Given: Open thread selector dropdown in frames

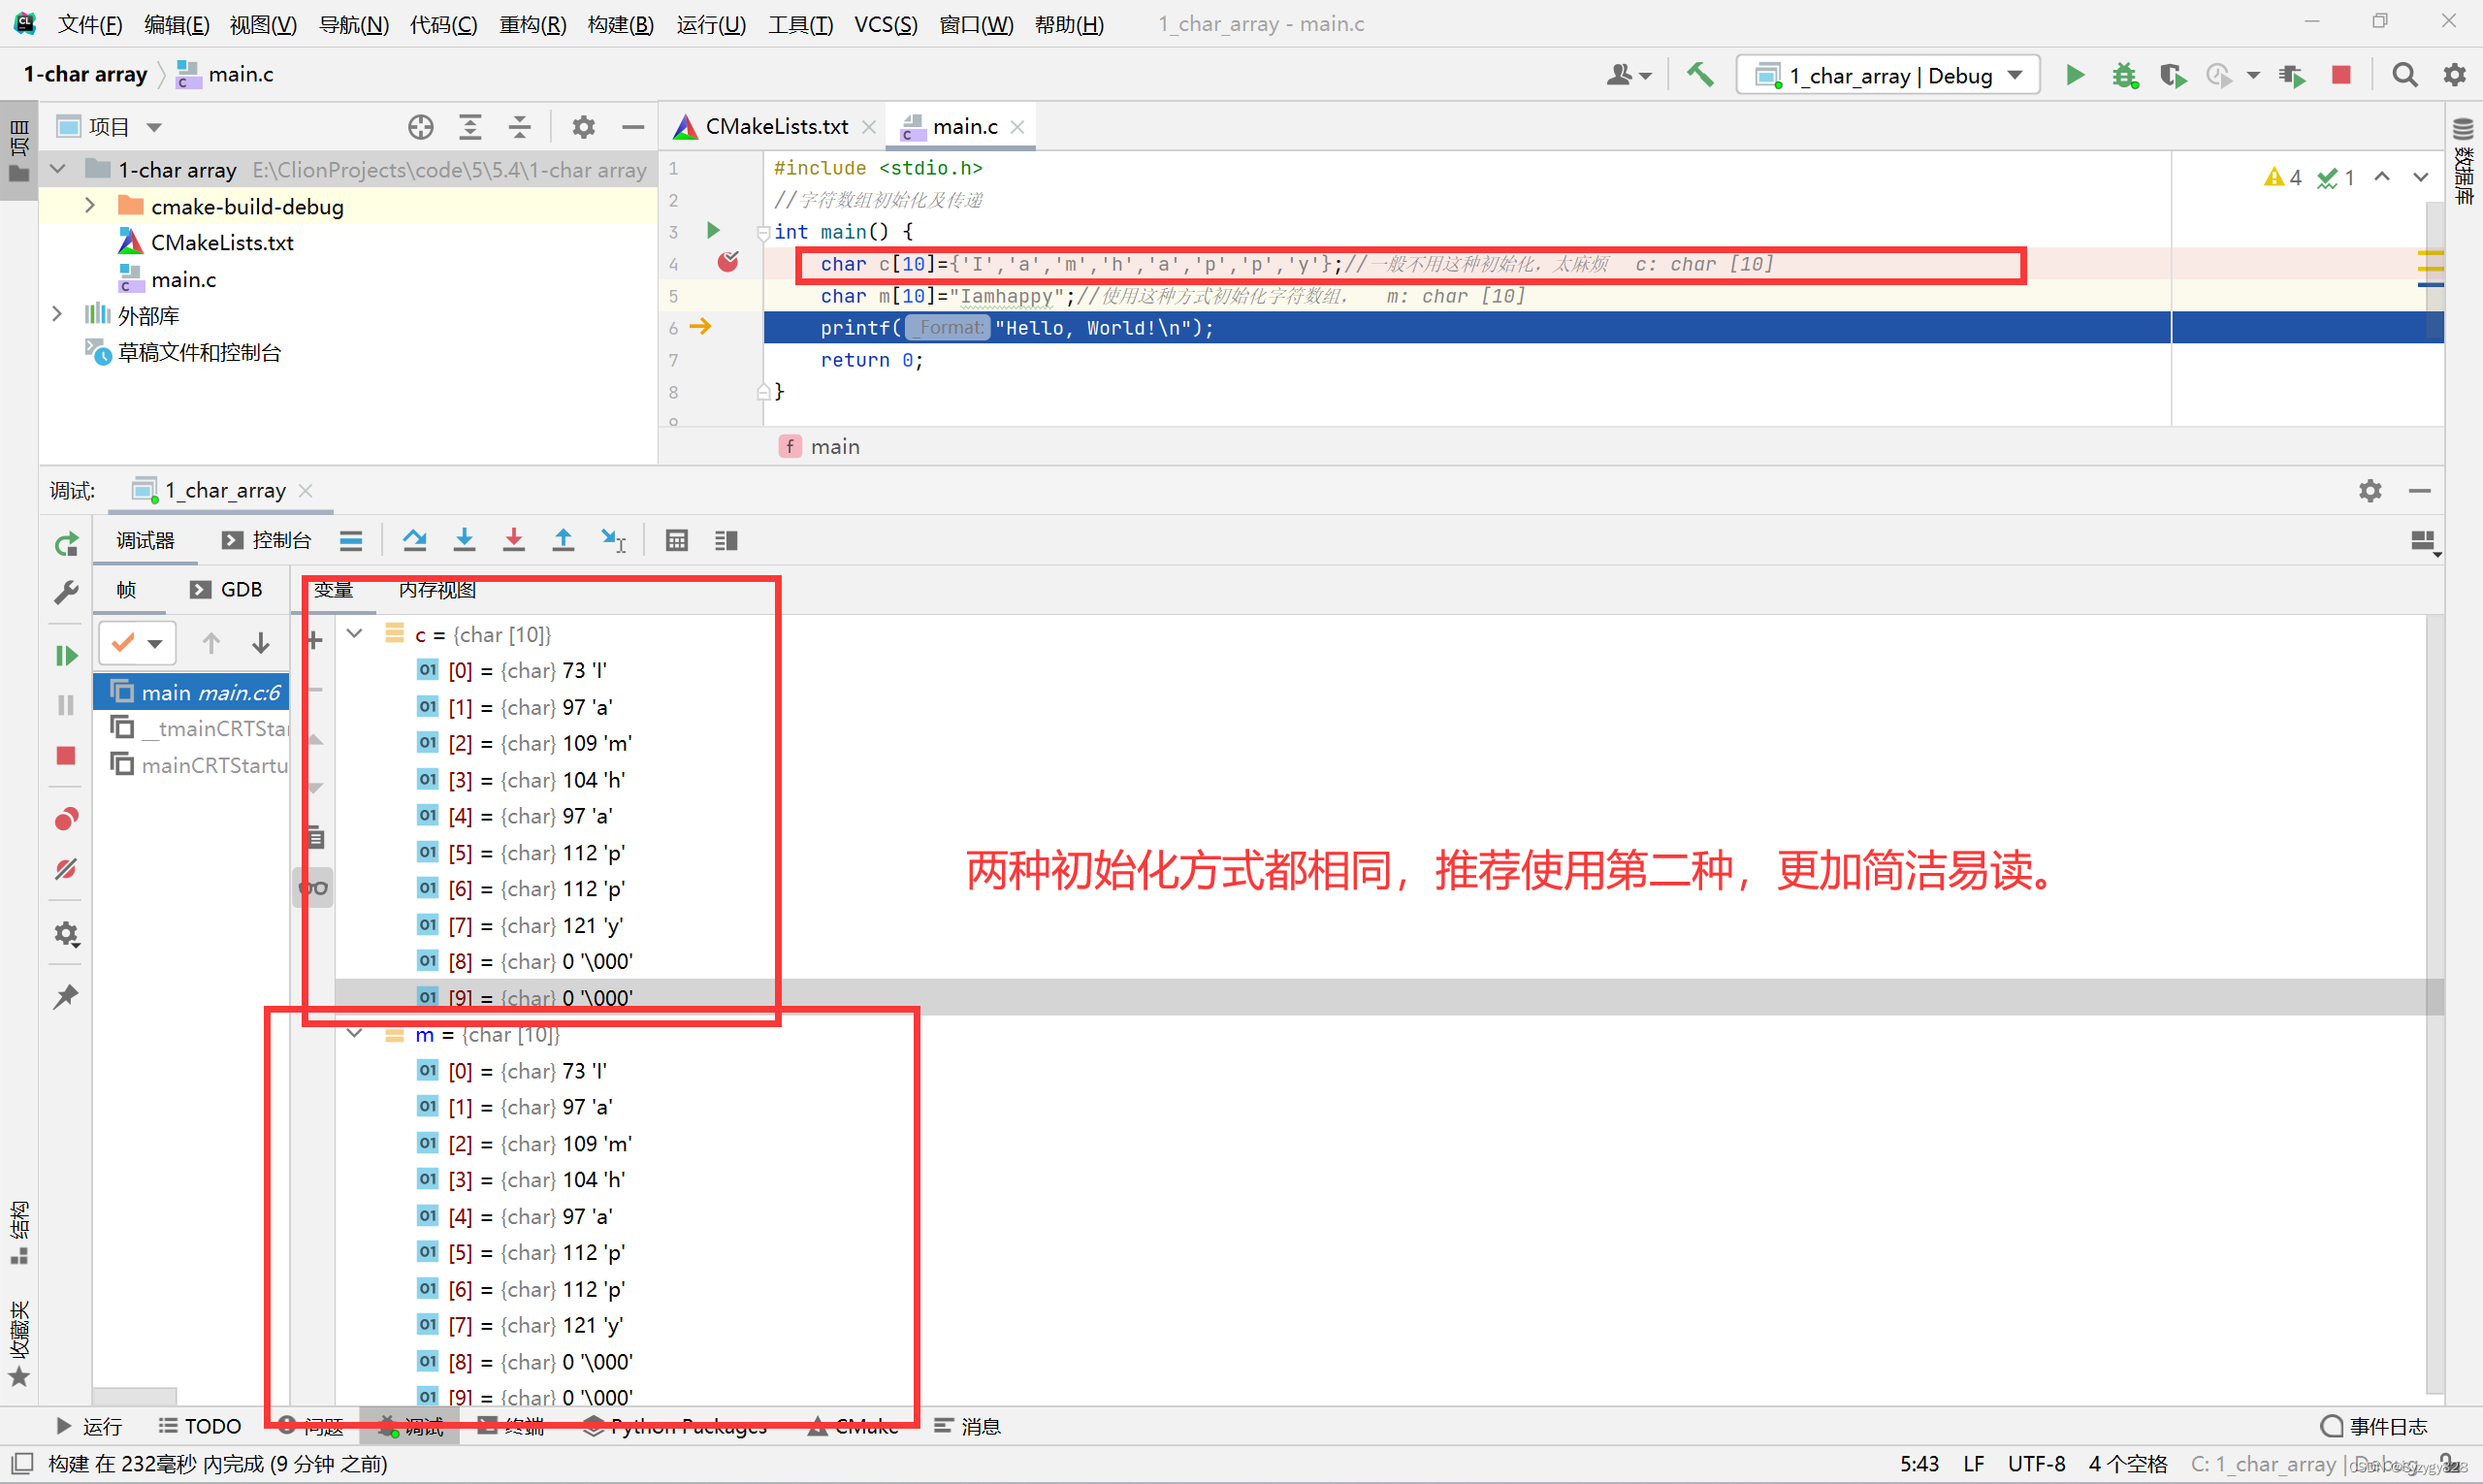Looking at the screenshot, I should [137, 643].
